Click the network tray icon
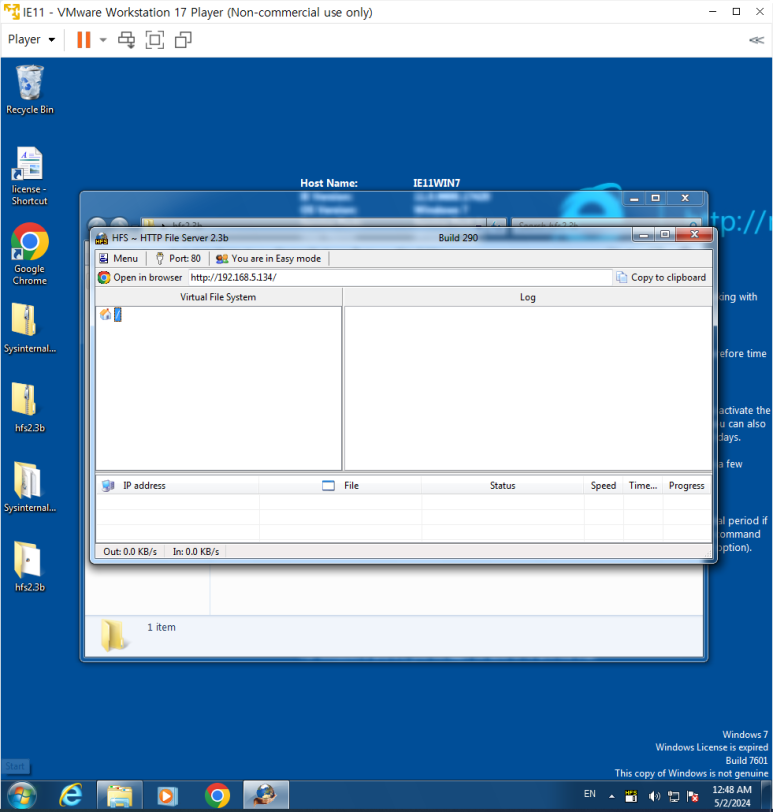Image resolution: width=773 pixels, height=812 pixels. pos(674,796)
